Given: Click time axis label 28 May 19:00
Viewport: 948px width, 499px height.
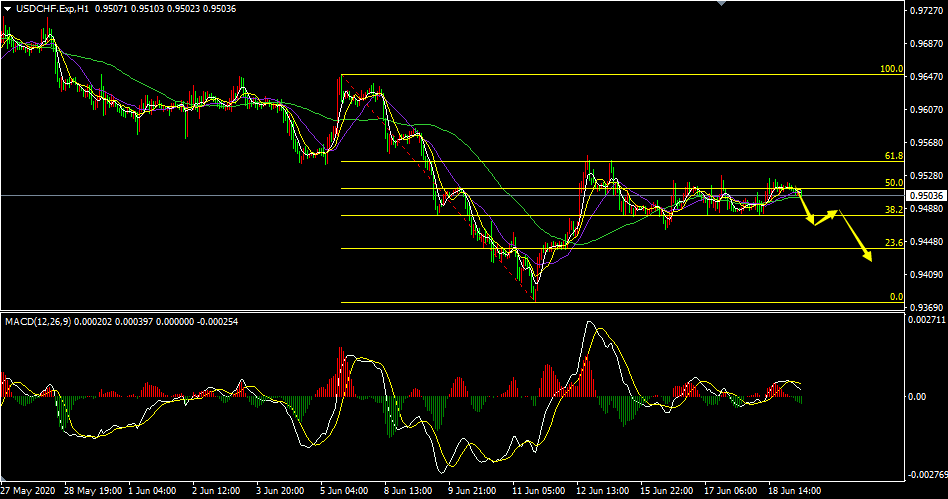Looking at the screenshot, I should [93, 490].
